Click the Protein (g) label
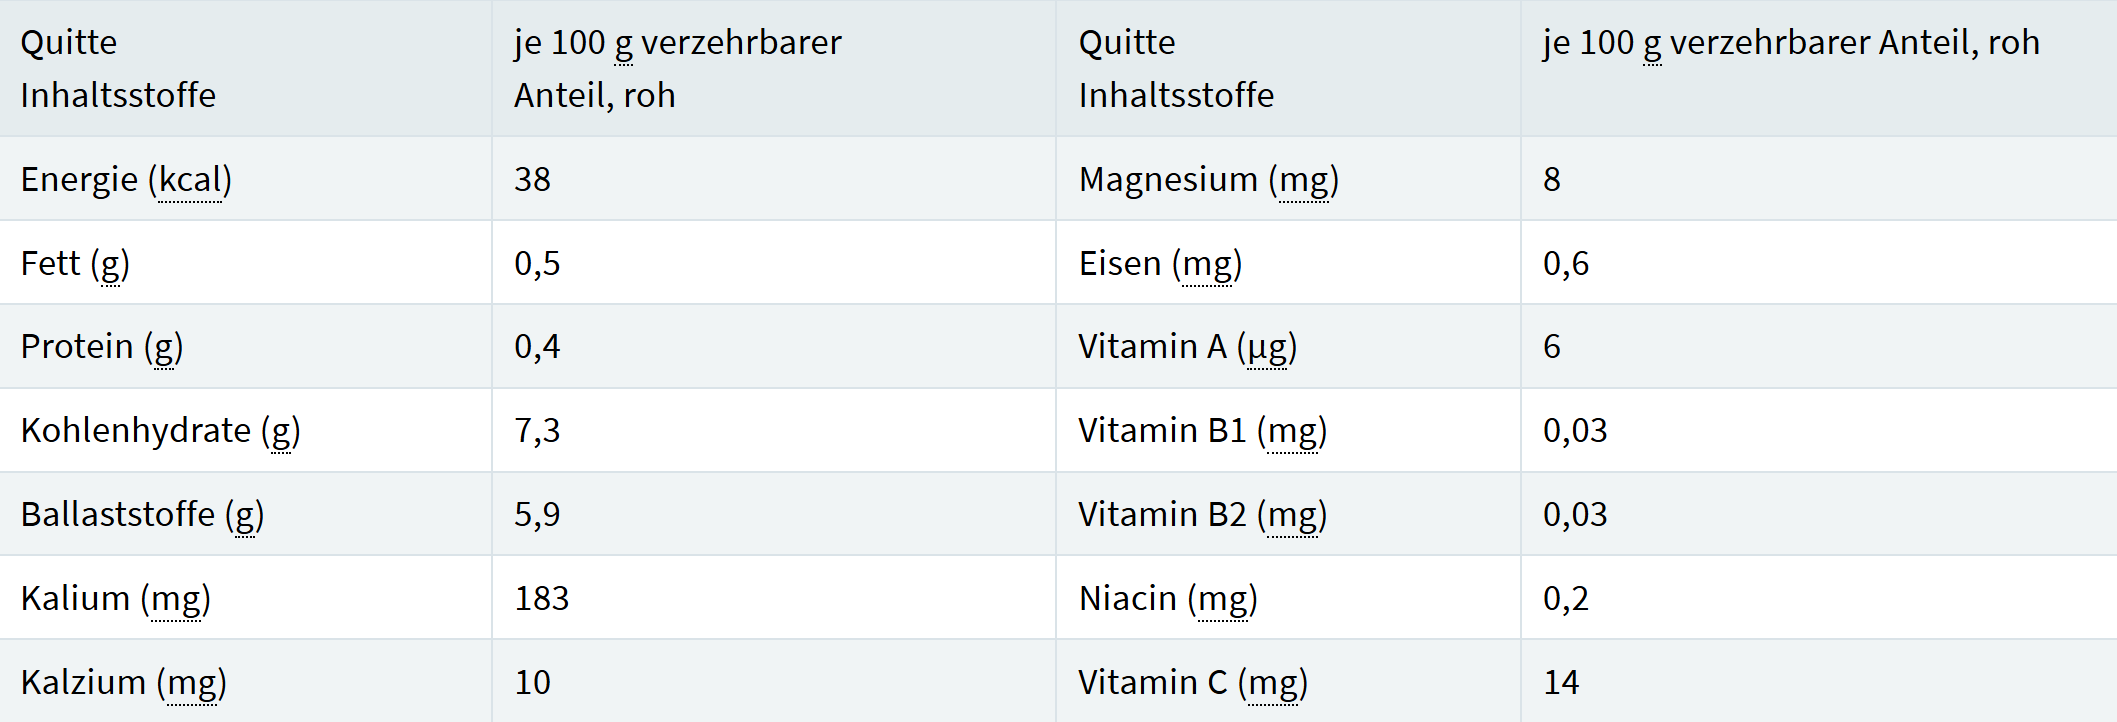The width and height of the screenshot is (2117, 722). point(101,347)
